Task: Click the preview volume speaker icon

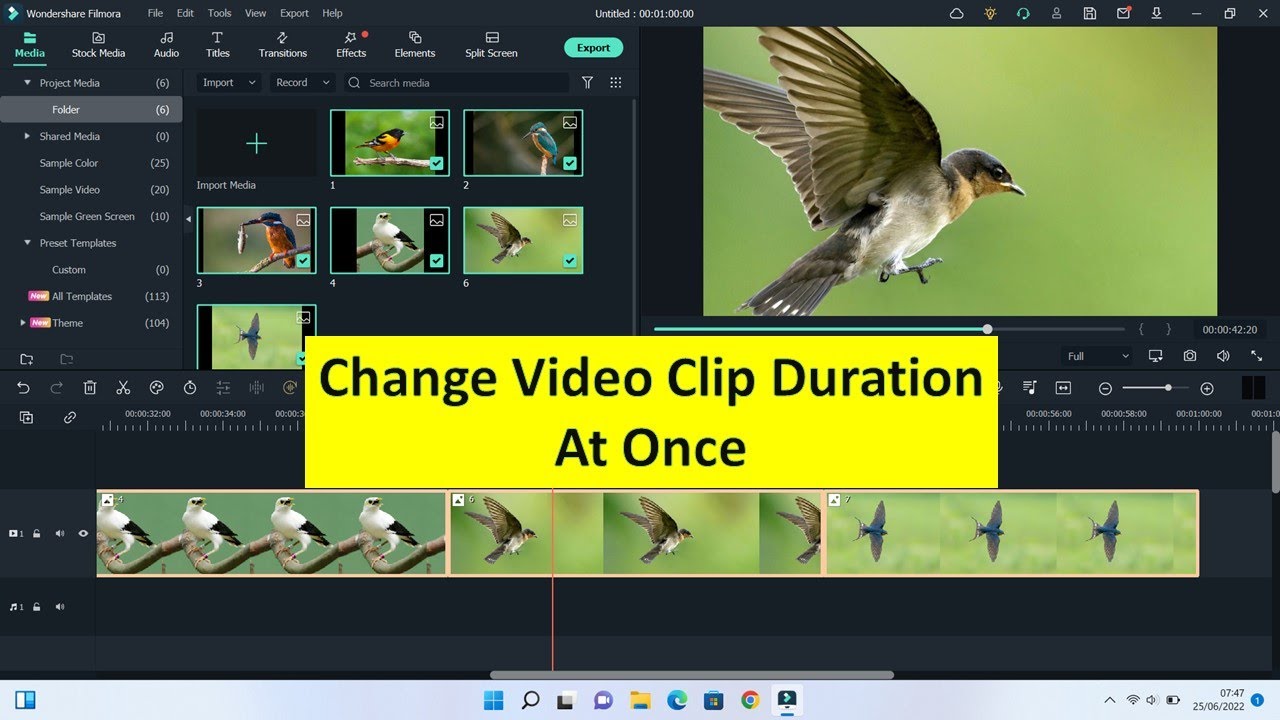Action: [x=1223, y=356]
